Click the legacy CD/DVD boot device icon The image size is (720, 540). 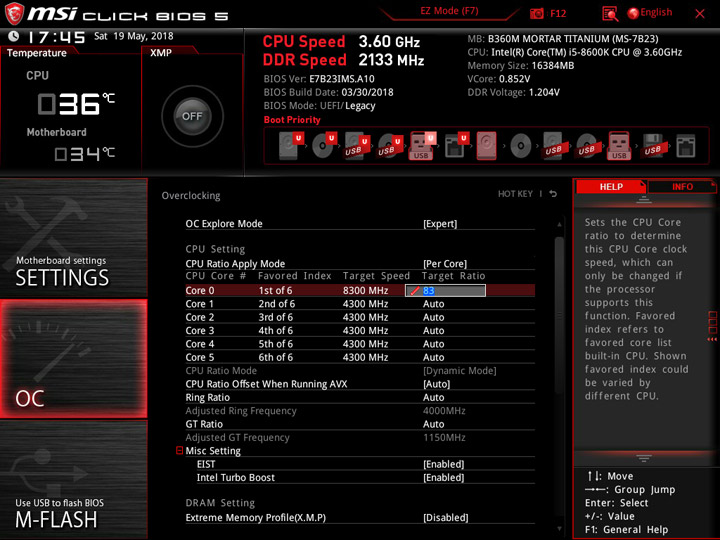pos(521,146)
